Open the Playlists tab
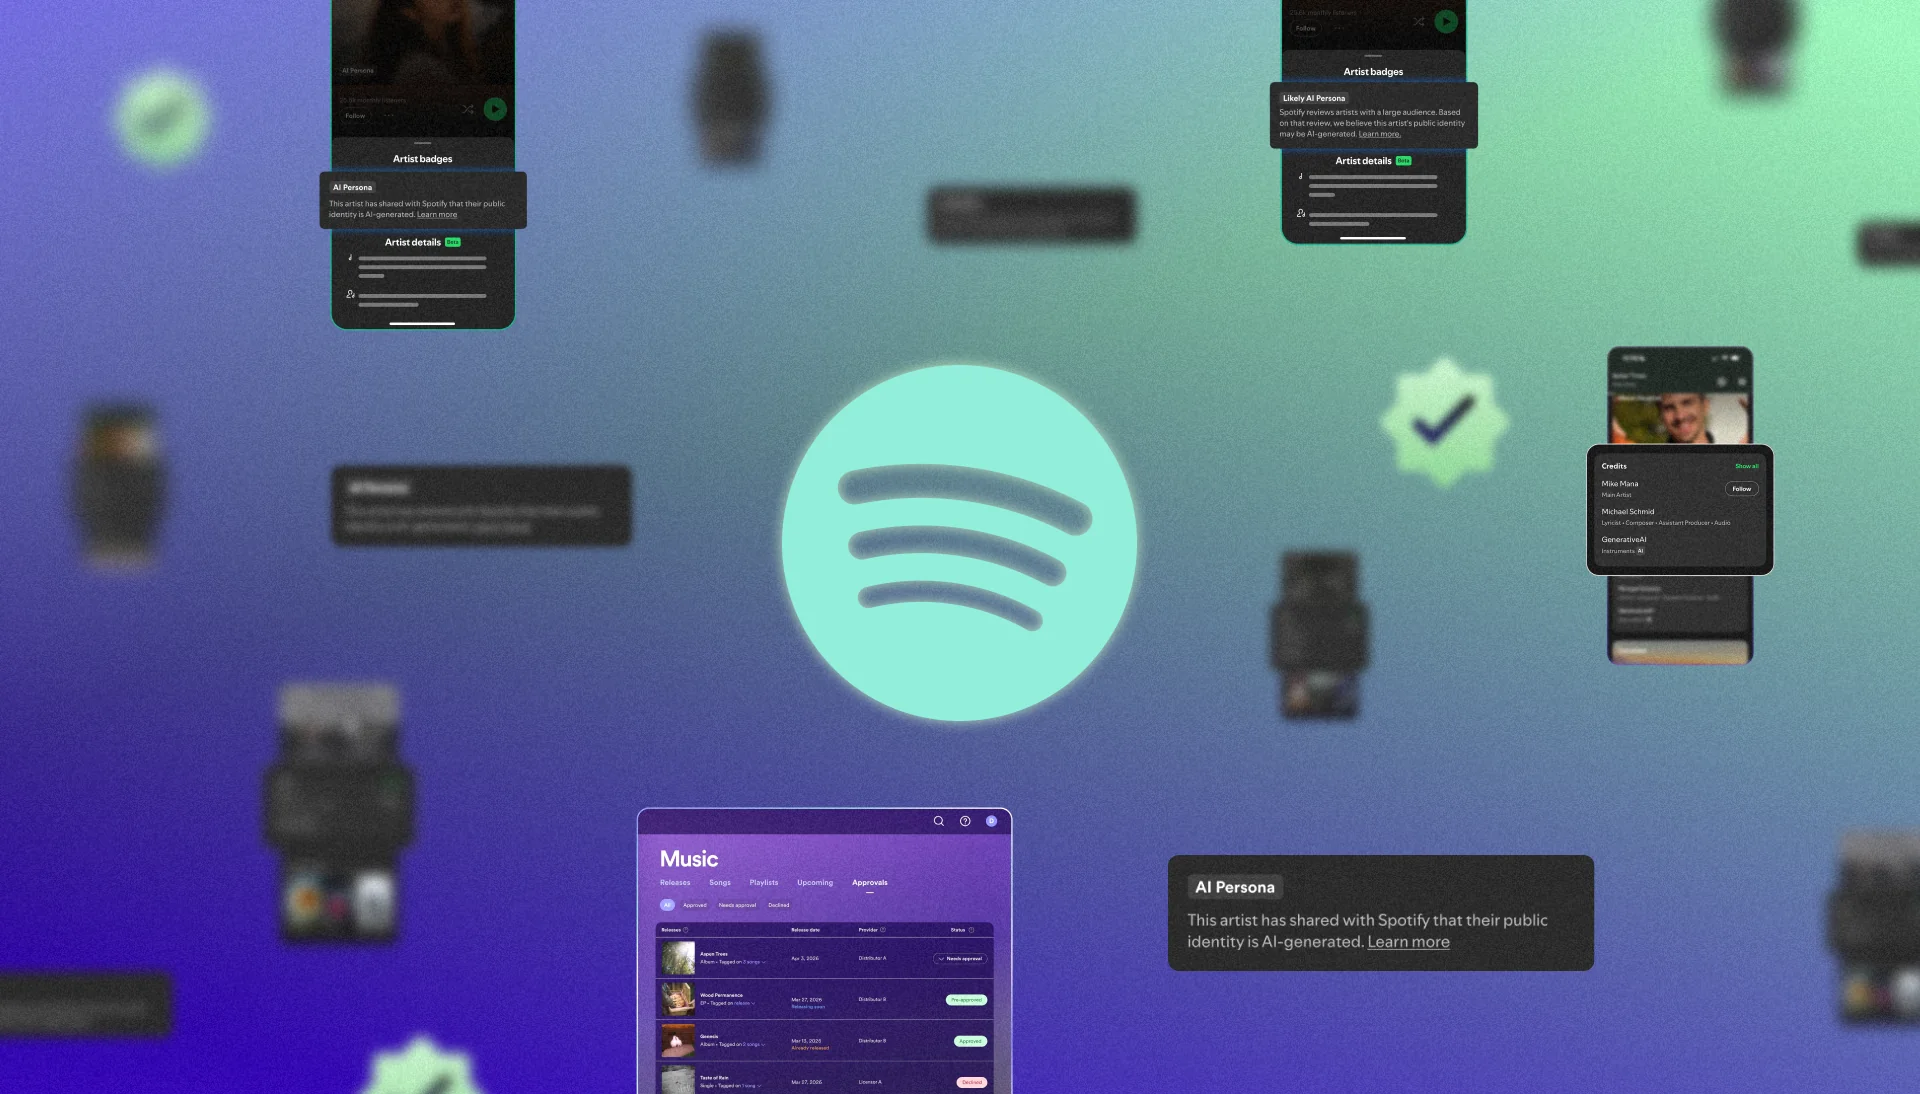This screenshot has width=1920, height=1094. [764, 883]
